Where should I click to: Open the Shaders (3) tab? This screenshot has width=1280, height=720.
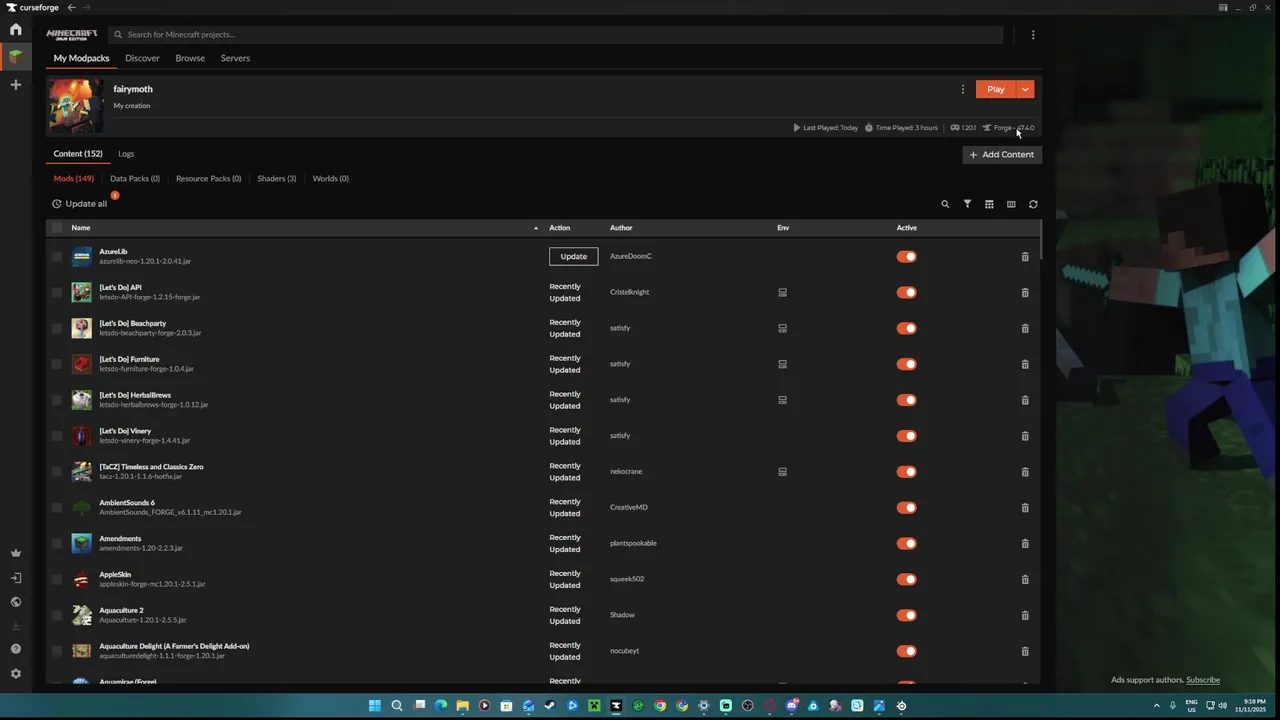pyautogui.click(x=277, y=179)
